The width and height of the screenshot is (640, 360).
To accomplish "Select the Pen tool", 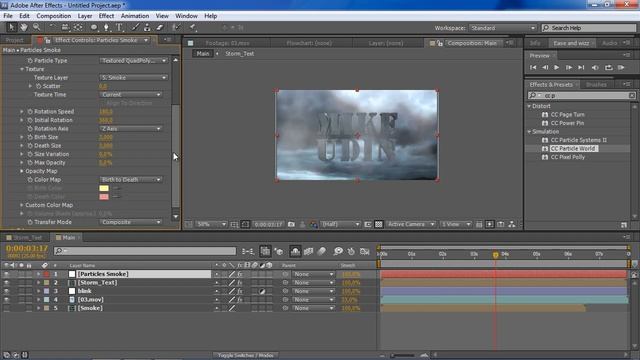I will pos(106,27).
